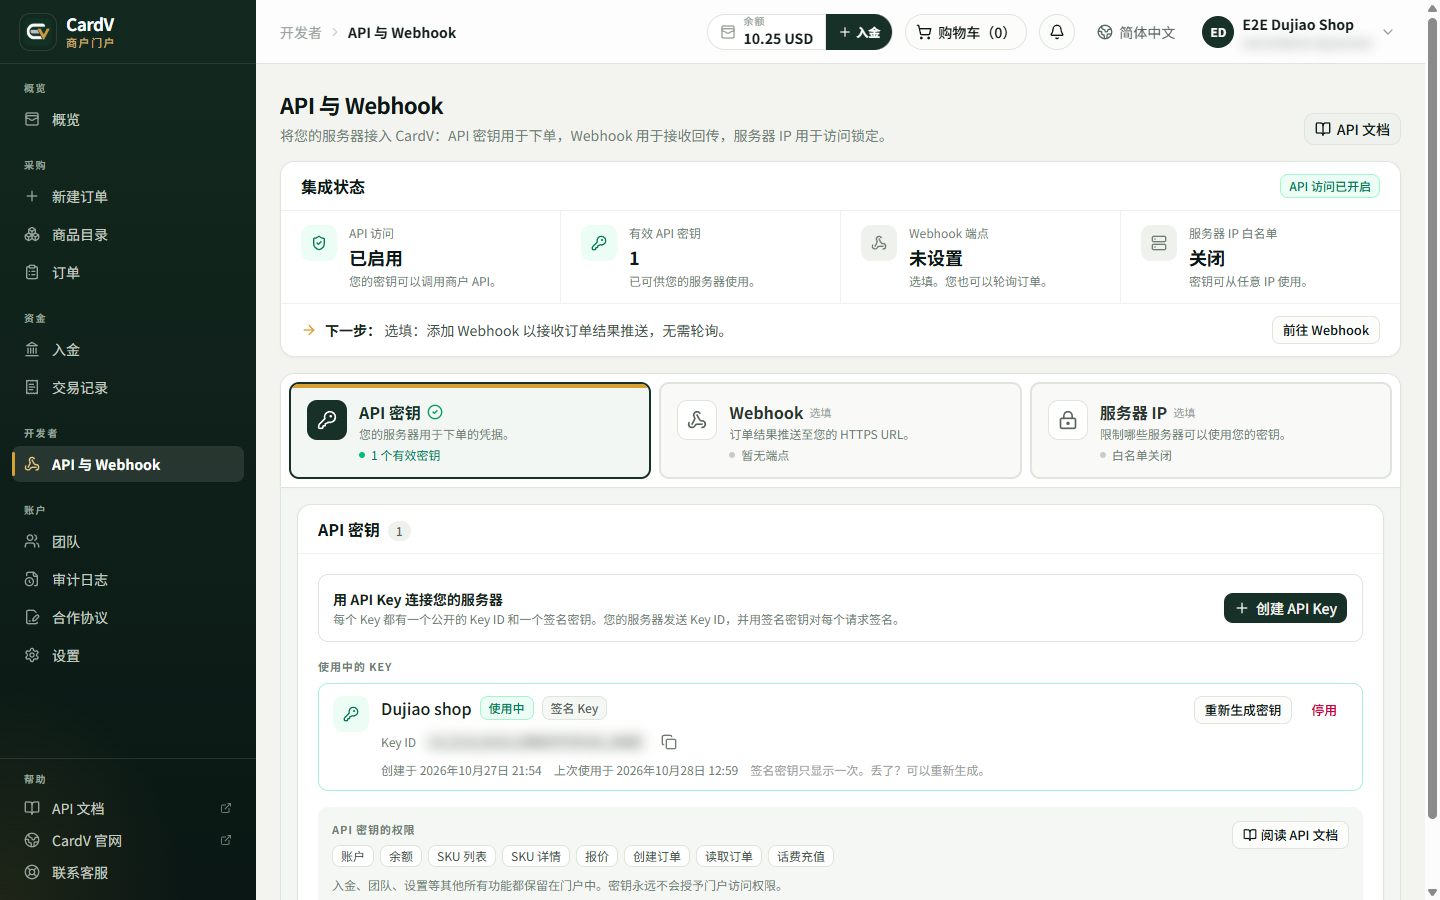
Task: Click the API 访问 shield icon
Action: [319, 243]
